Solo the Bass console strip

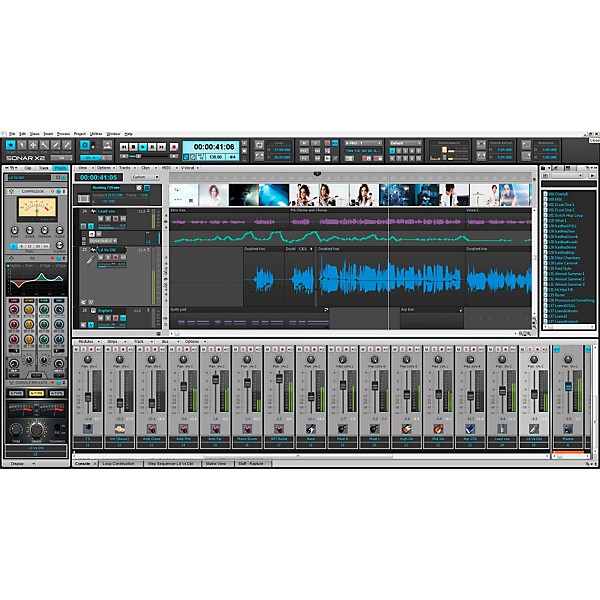(307, 349)
